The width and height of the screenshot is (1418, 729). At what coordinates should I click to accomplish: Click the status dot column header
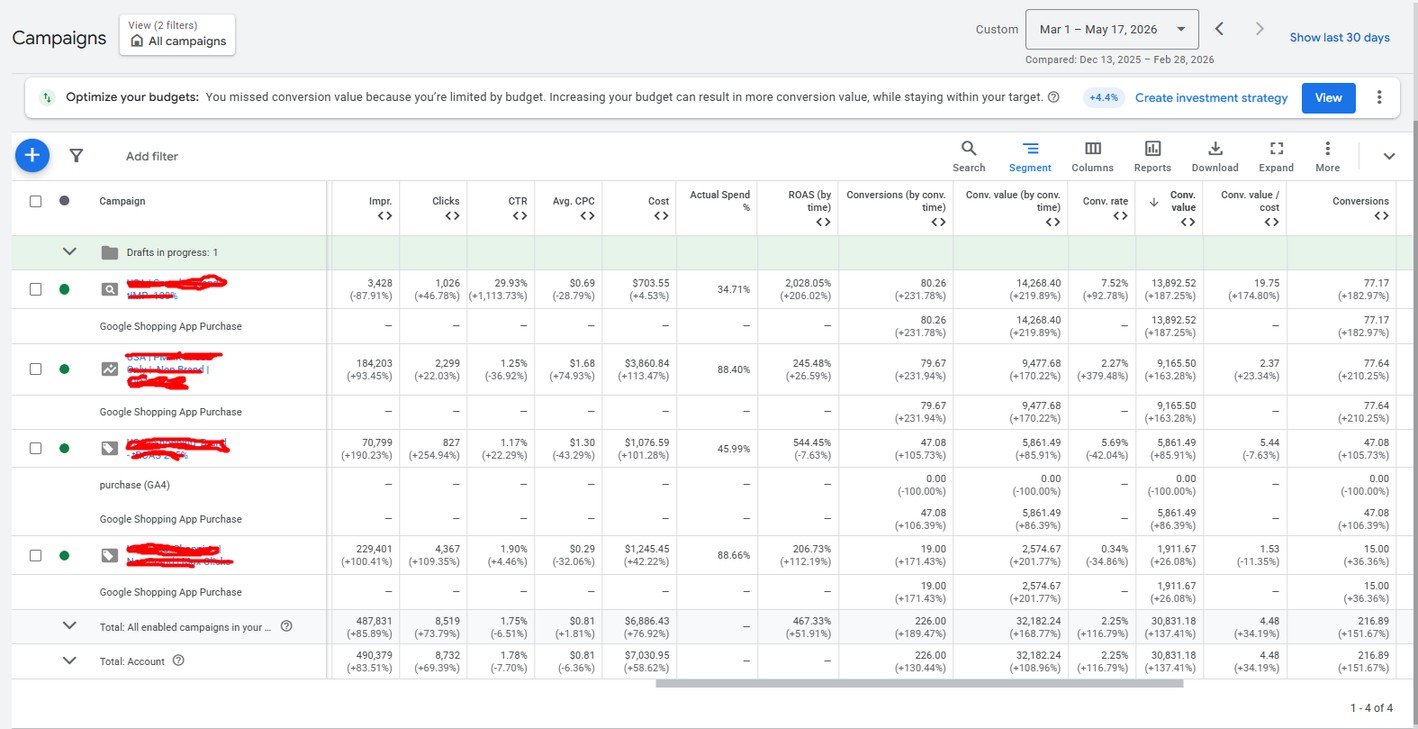[64, 201]
